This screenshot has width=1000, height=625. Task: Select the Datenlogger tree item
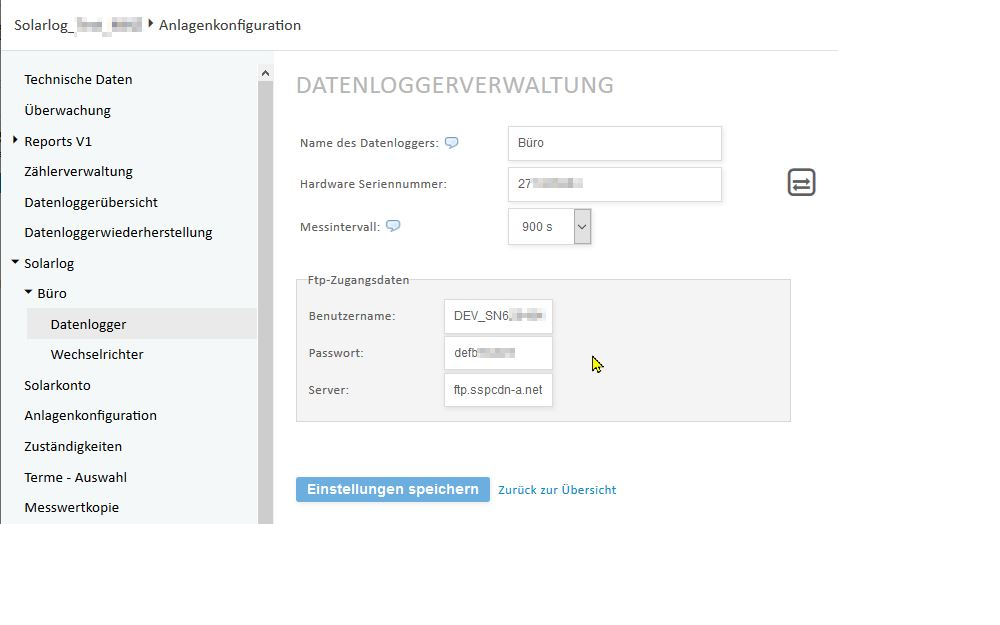pos(142,324)
